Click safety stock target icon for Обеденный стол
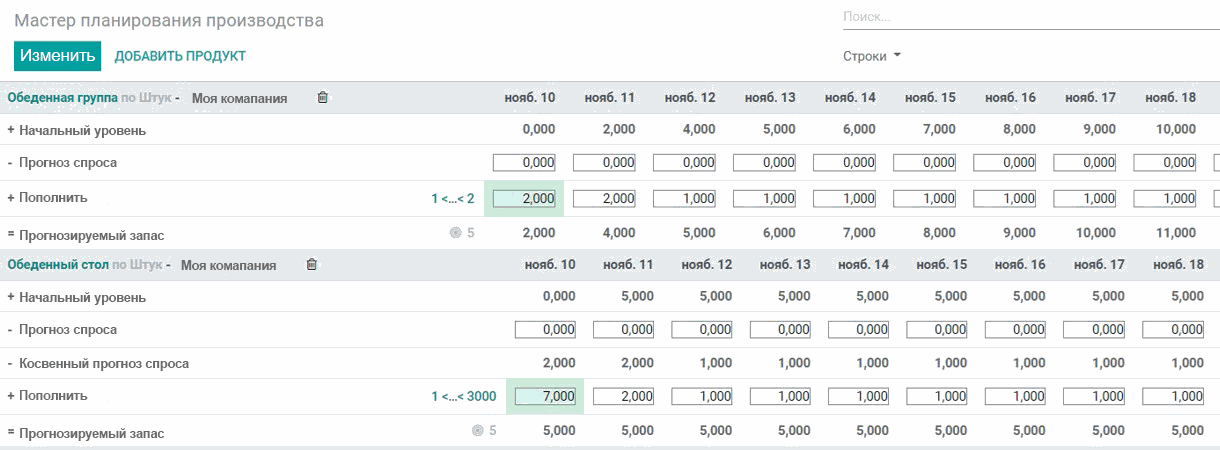This screenshot has width=1220, height=450. (x=477, y=432)
